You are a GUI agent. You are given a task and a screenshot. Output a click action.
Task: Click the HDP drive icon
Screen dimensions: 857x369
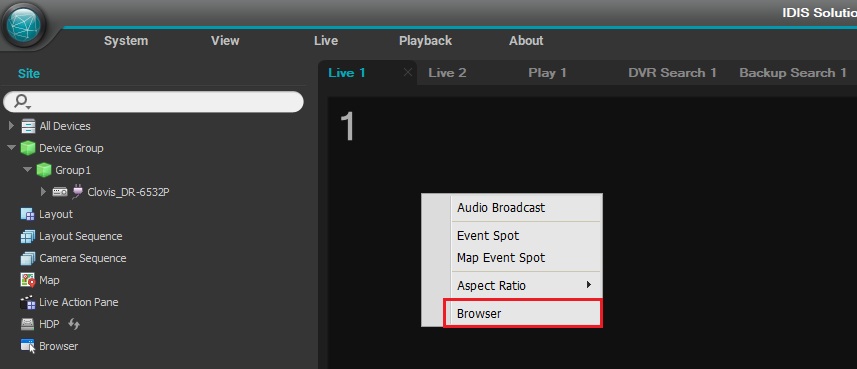coord(27,324)
